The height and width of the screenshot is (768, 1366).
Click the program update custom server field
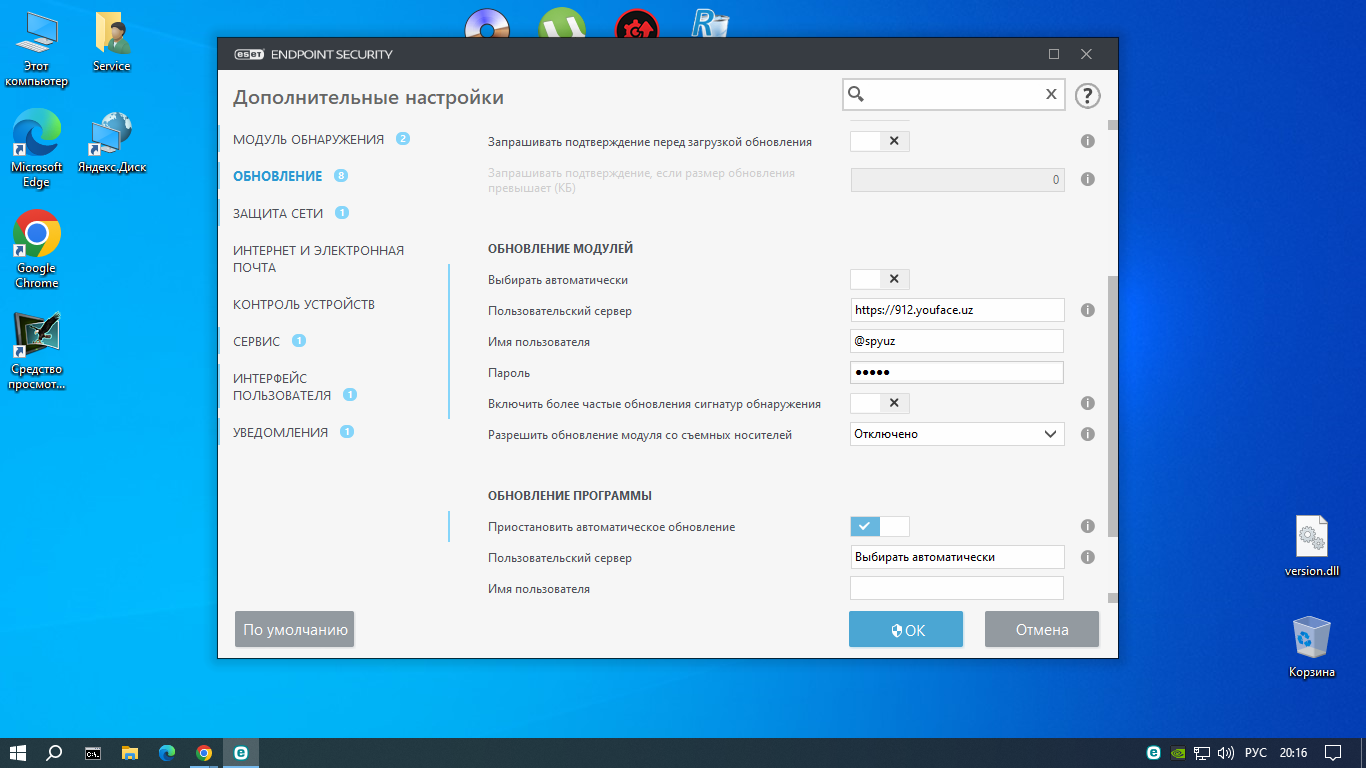(957, 557)
